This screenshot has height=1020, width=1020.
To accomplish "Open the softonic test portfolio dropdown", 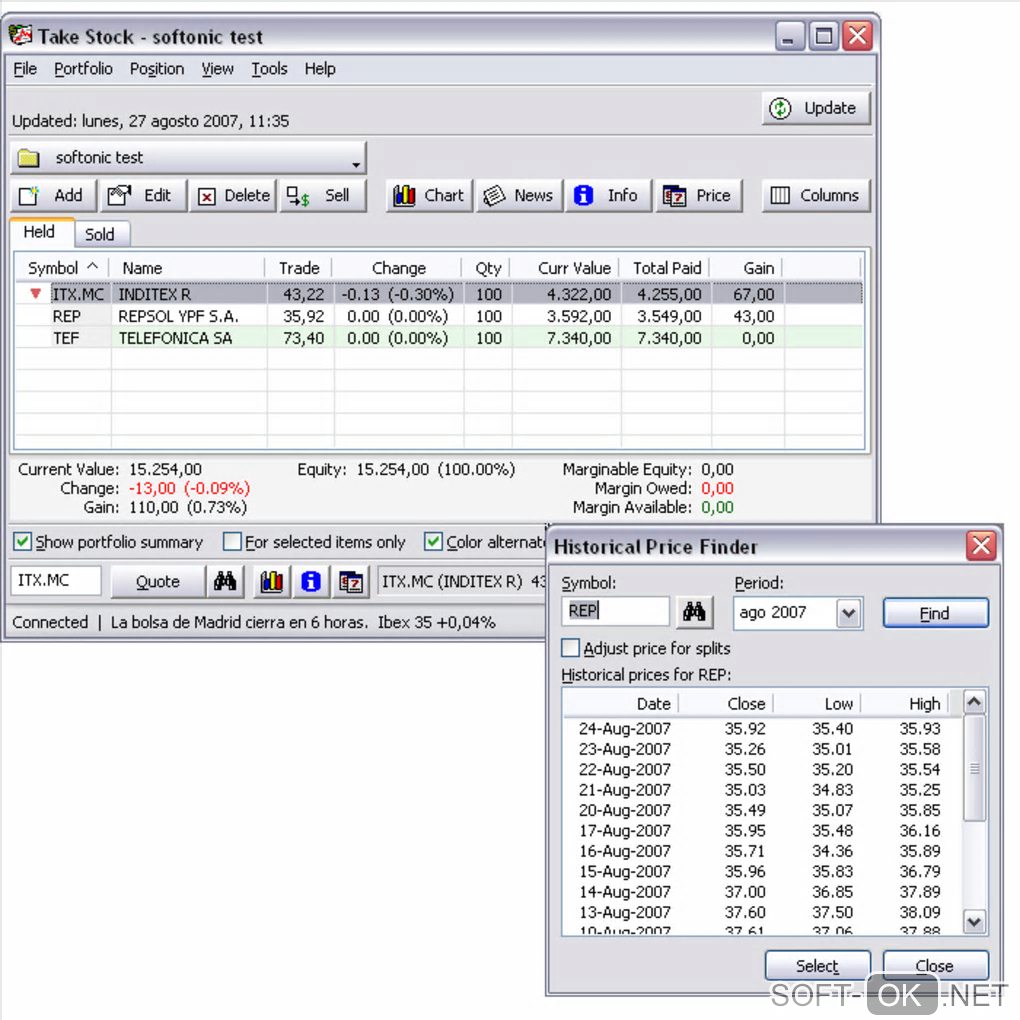I will coord(189,157).
